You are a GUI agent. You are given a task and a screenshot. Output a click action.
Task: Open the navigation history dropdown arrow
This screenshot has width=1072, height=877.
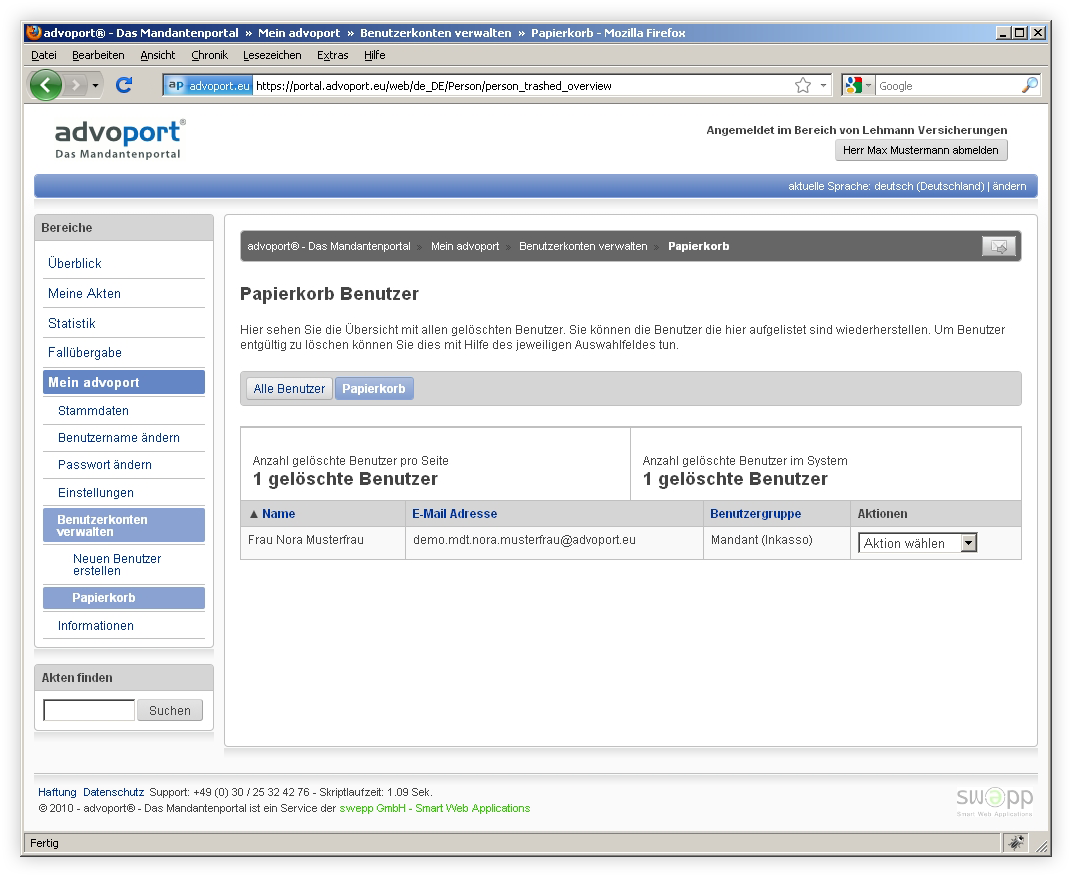click(95, 85)
